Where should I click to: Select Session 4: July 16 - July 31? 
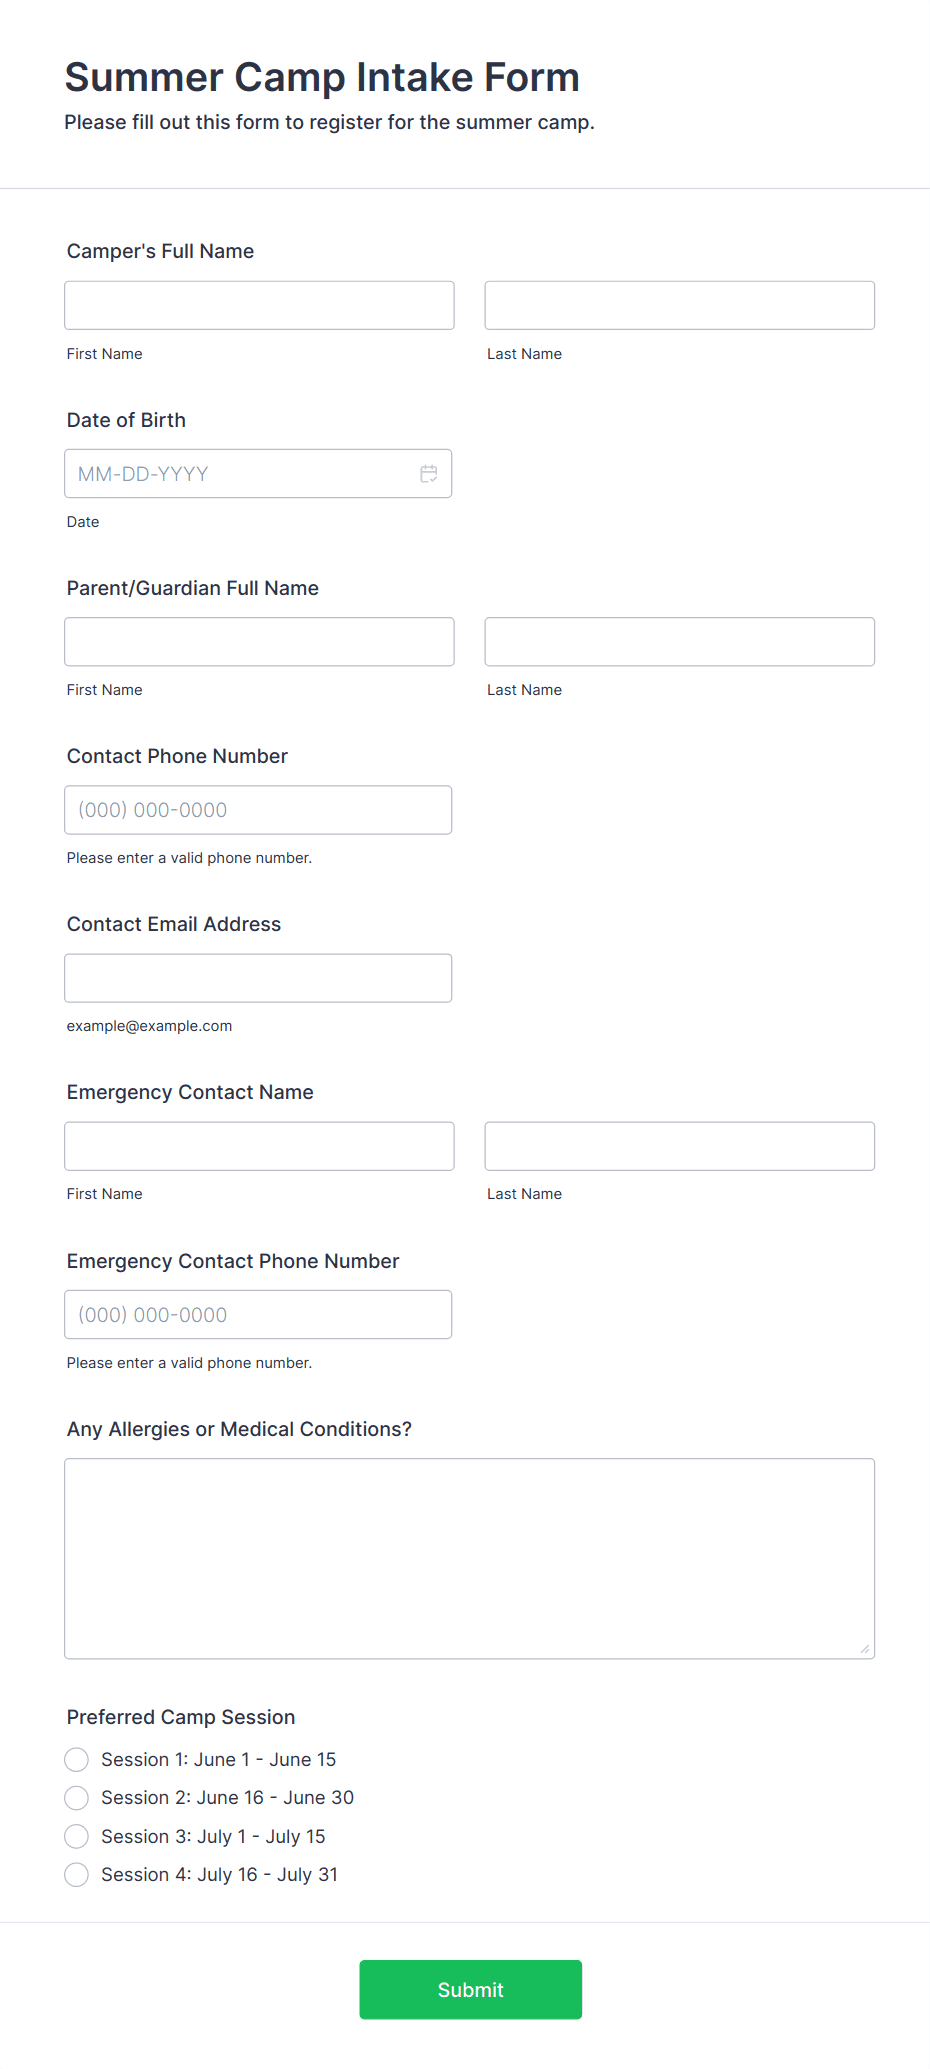pos(77,1875)
